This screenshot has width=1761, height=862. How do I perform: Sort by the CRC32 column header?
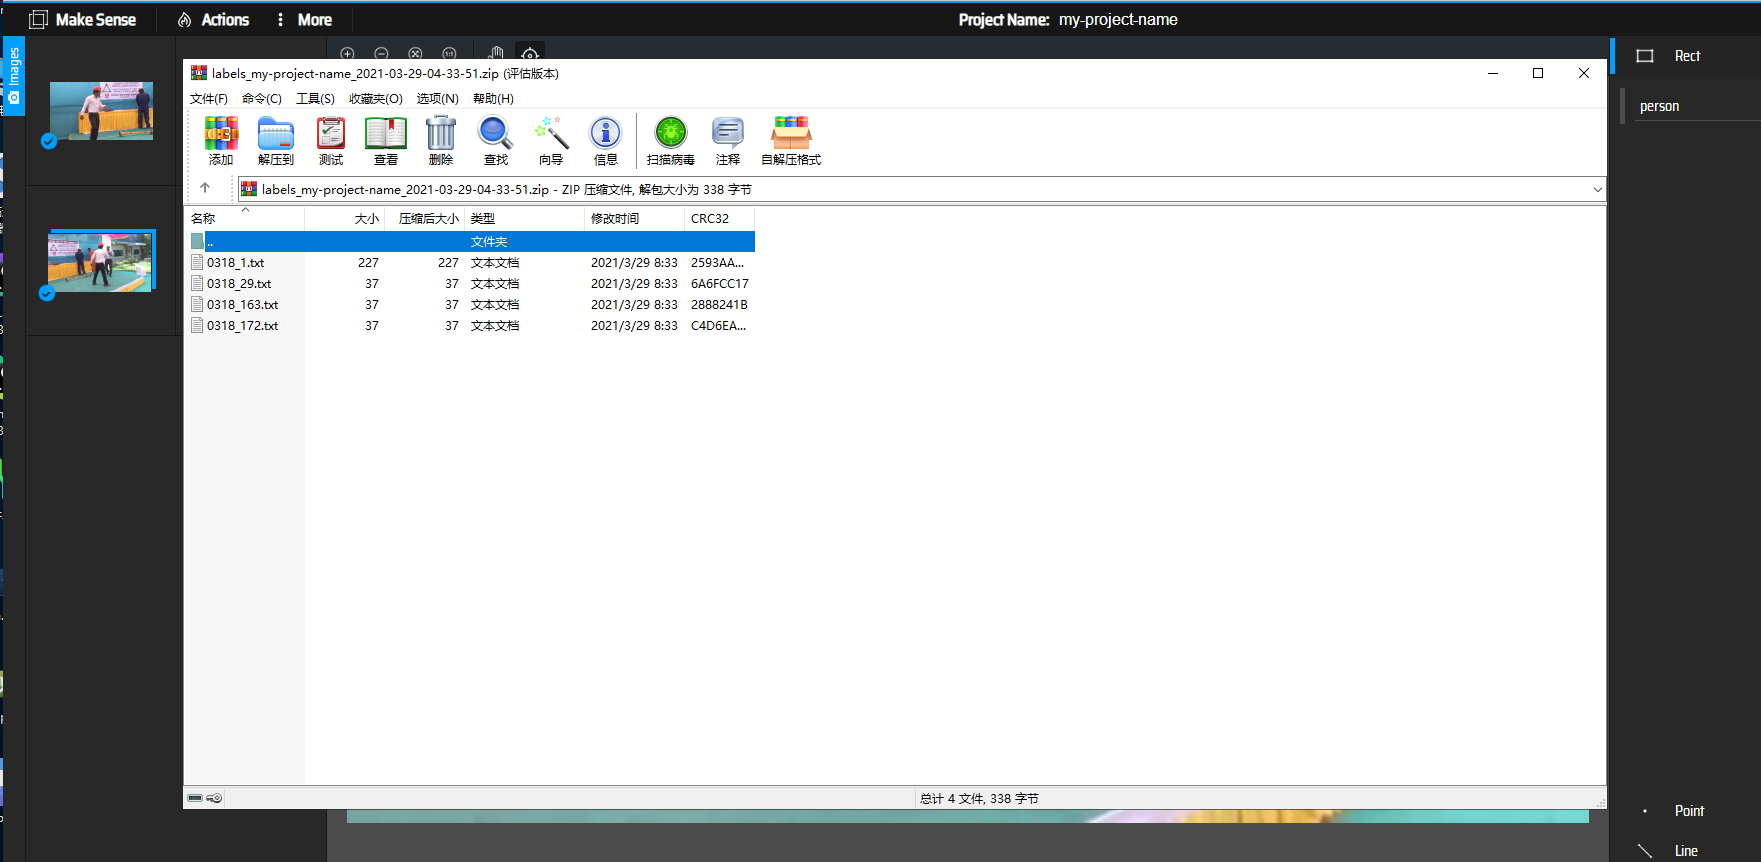pos(710,219)
